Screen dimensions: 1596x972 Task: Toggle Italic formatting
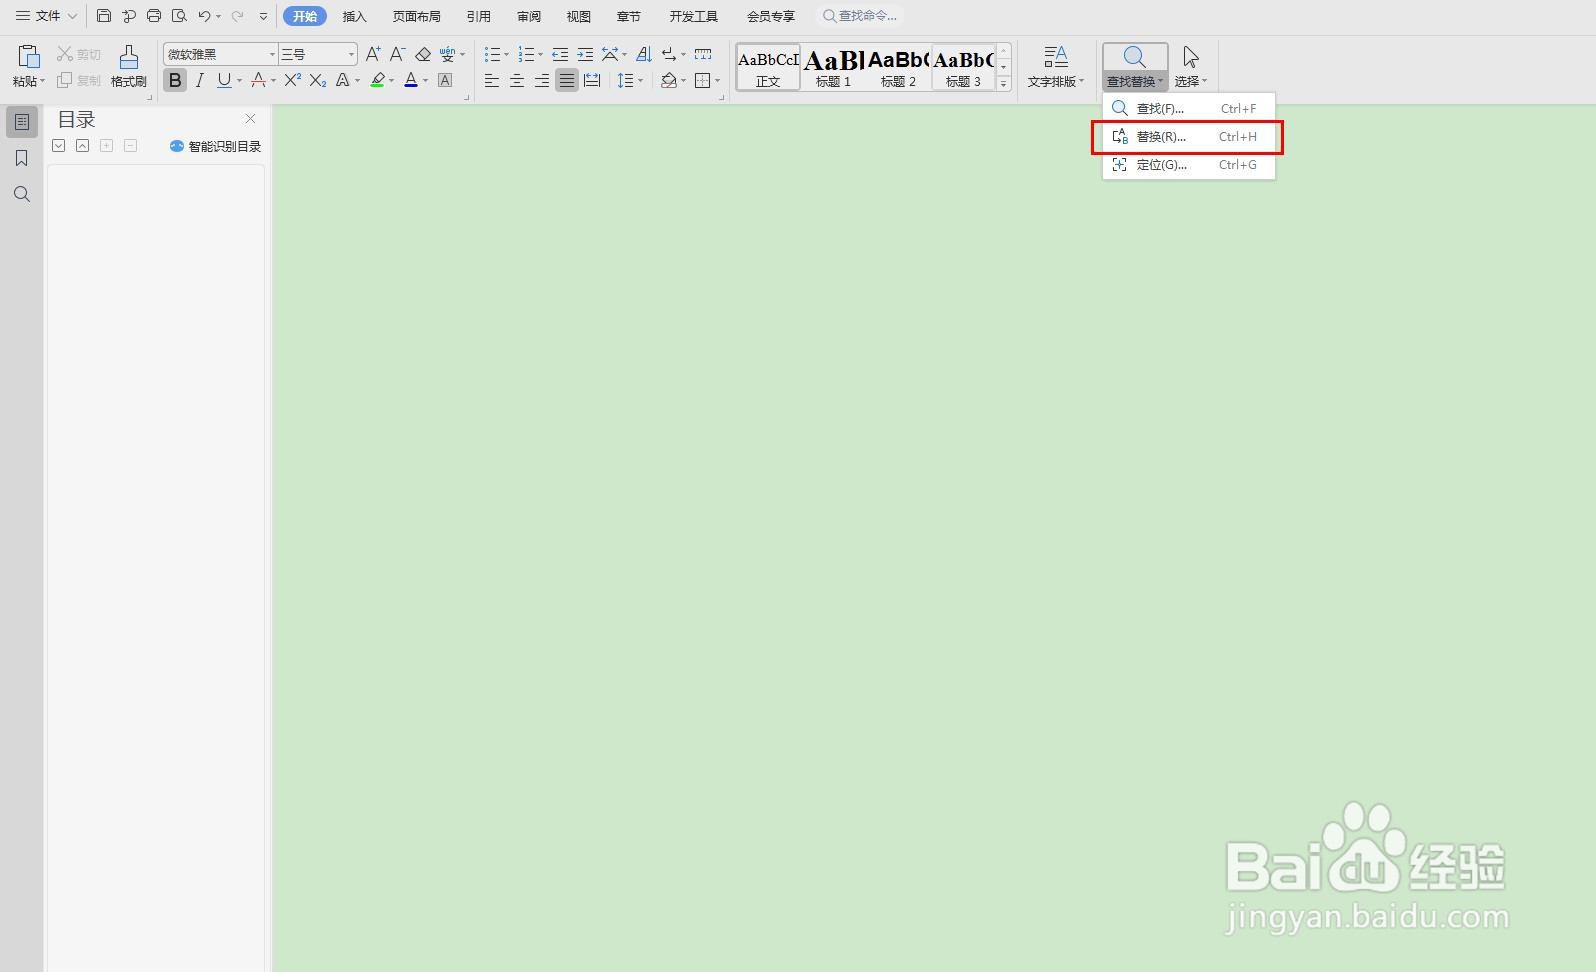point(199,80)
